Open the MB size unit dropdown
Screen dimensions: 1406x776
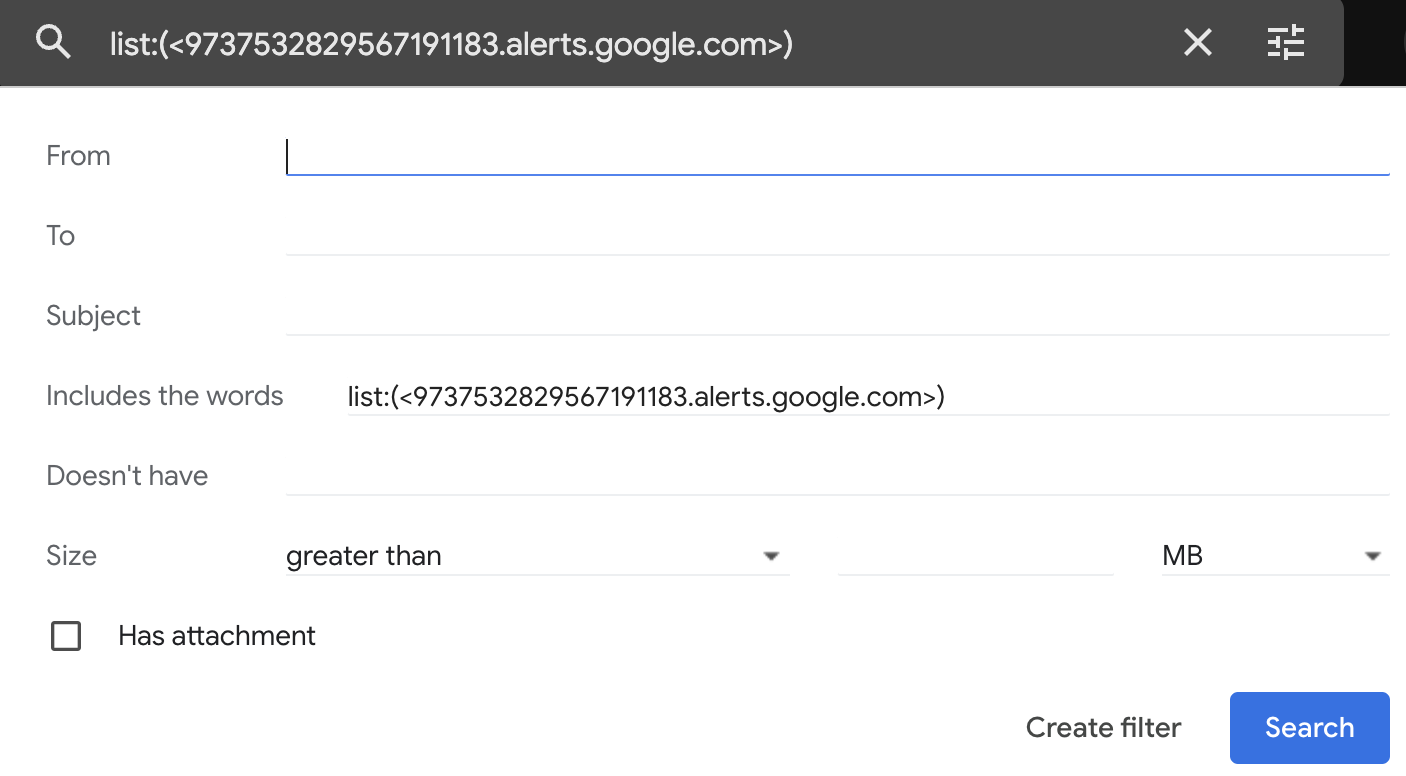[1274, 556]
